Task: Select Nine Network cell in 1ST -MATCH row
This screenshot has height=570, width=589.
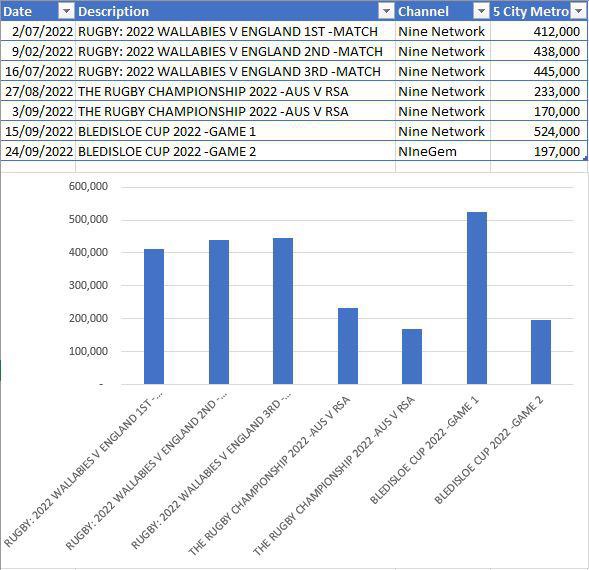Action: point(443,31)
